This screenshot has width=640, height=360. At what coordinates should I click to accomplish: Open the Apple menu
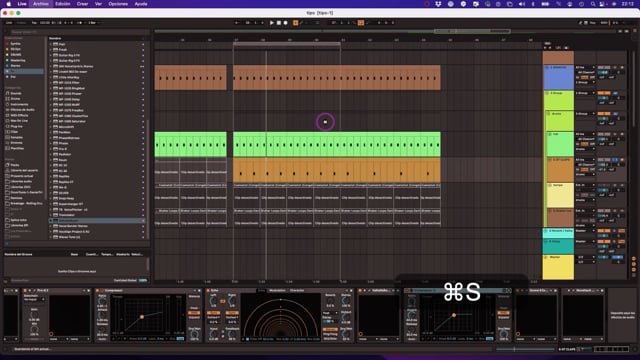[8, 4]
